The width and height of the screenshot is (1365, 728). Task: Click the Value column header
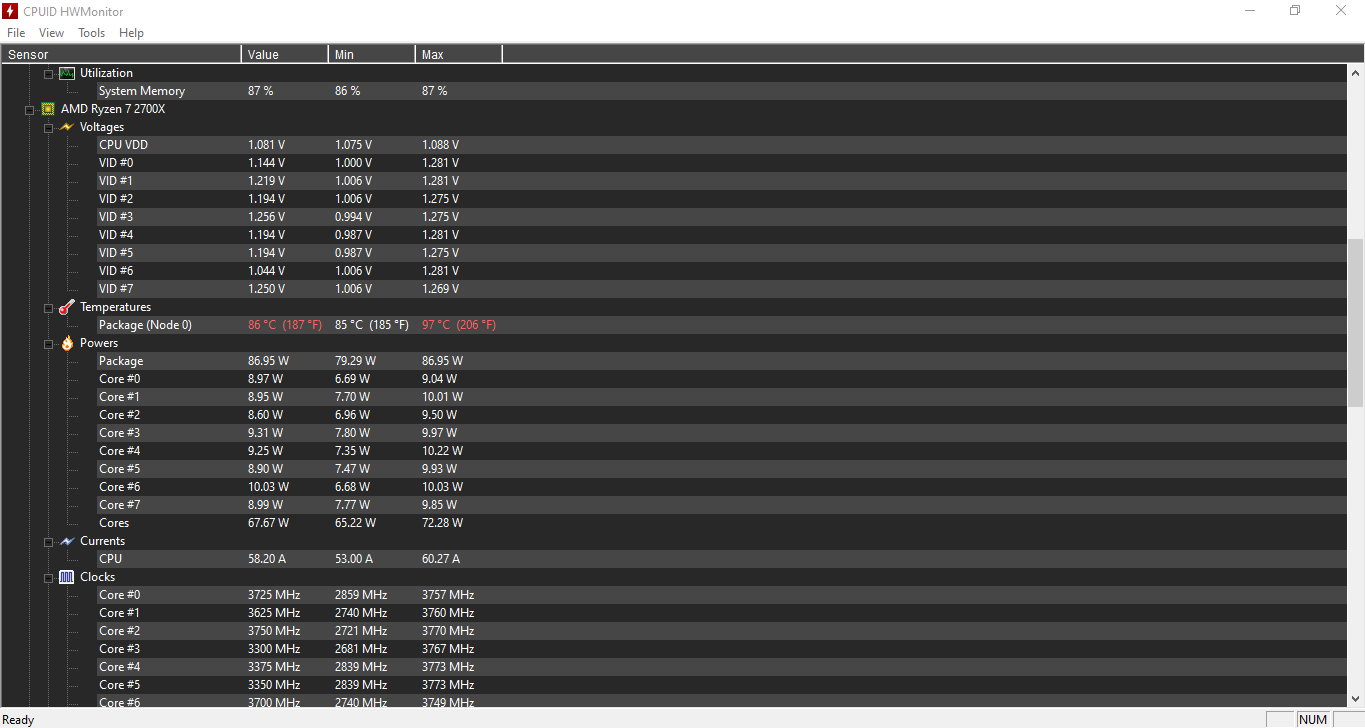285,54
